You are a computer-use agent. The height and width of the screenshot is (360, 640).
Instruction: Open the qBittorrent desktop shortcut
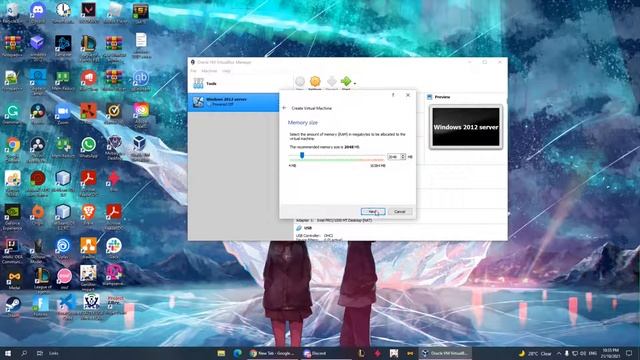[140, 80]
